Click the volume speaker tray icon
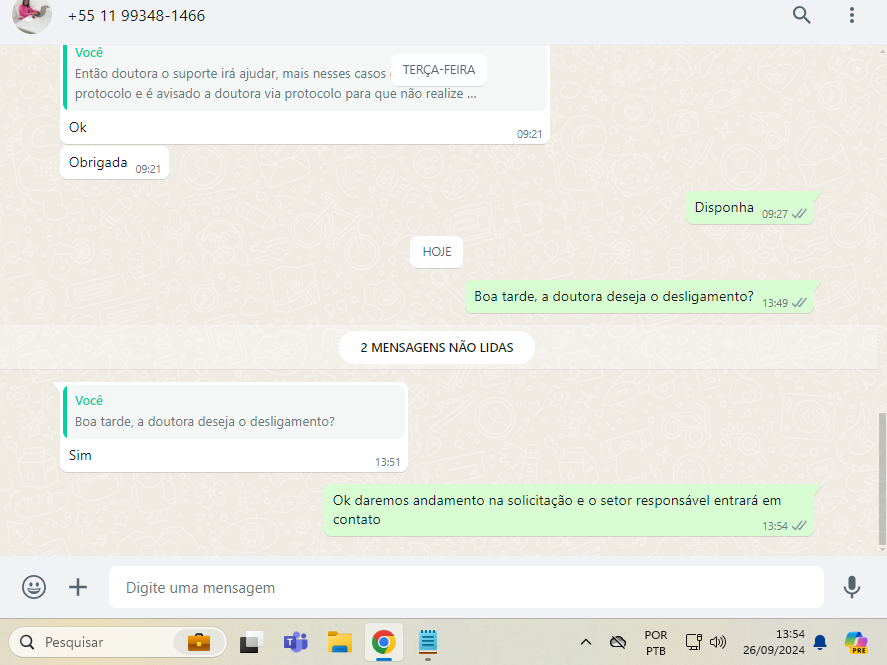 [x=718, y=642]
